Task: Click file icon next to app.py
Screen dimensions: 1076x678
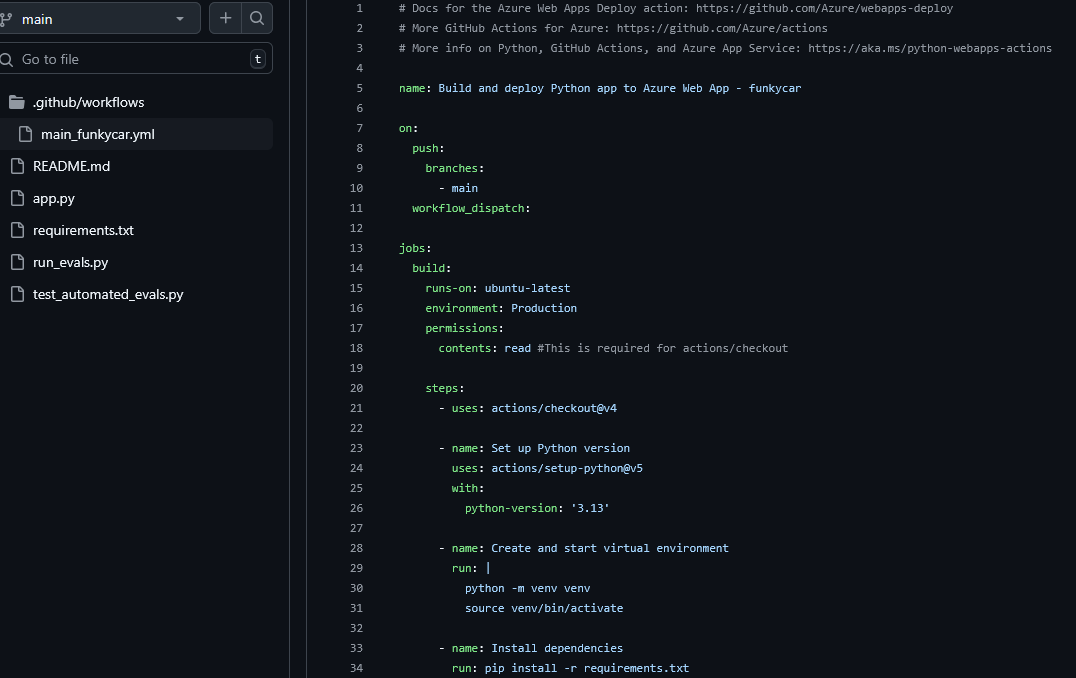Action: point(18,198)
